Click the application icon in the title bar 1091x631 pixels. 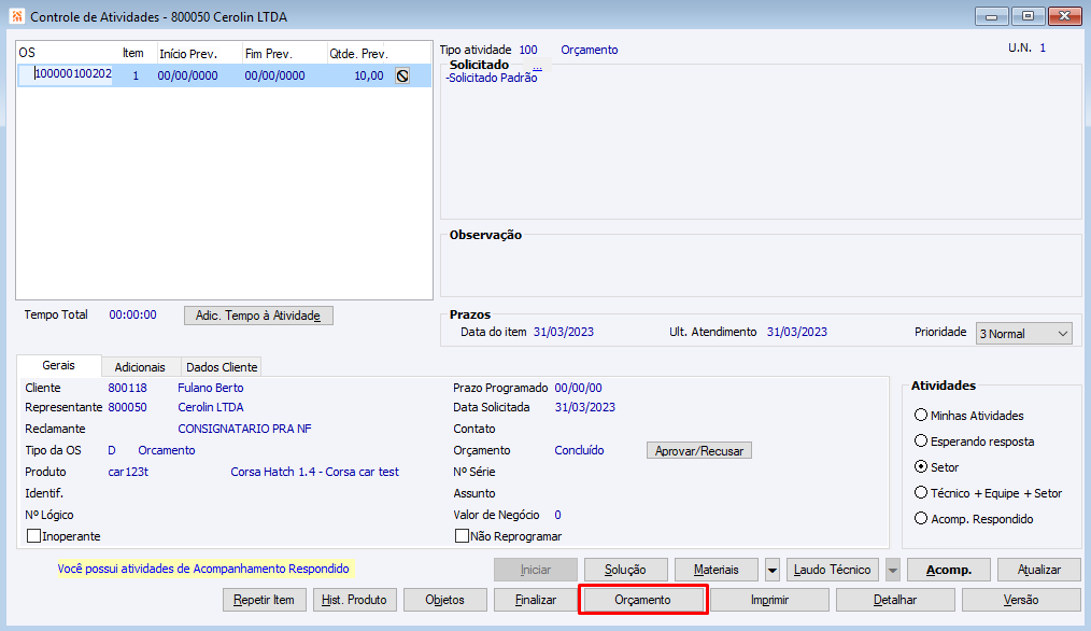(x=17, y=17)
